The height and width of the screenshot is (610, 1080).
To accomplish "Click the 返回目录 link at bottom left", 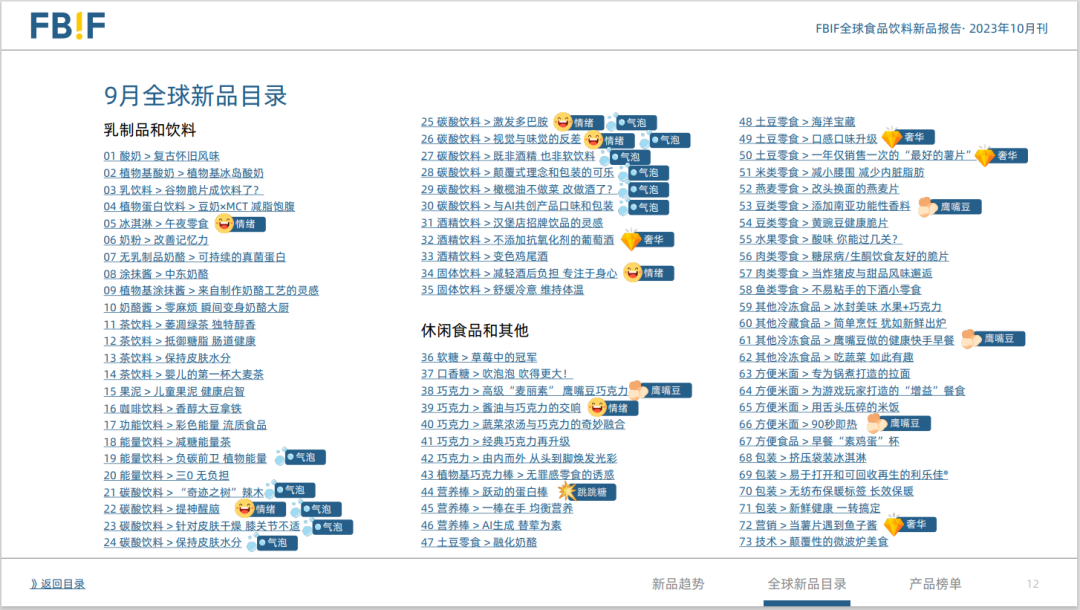I will point(58,584).
